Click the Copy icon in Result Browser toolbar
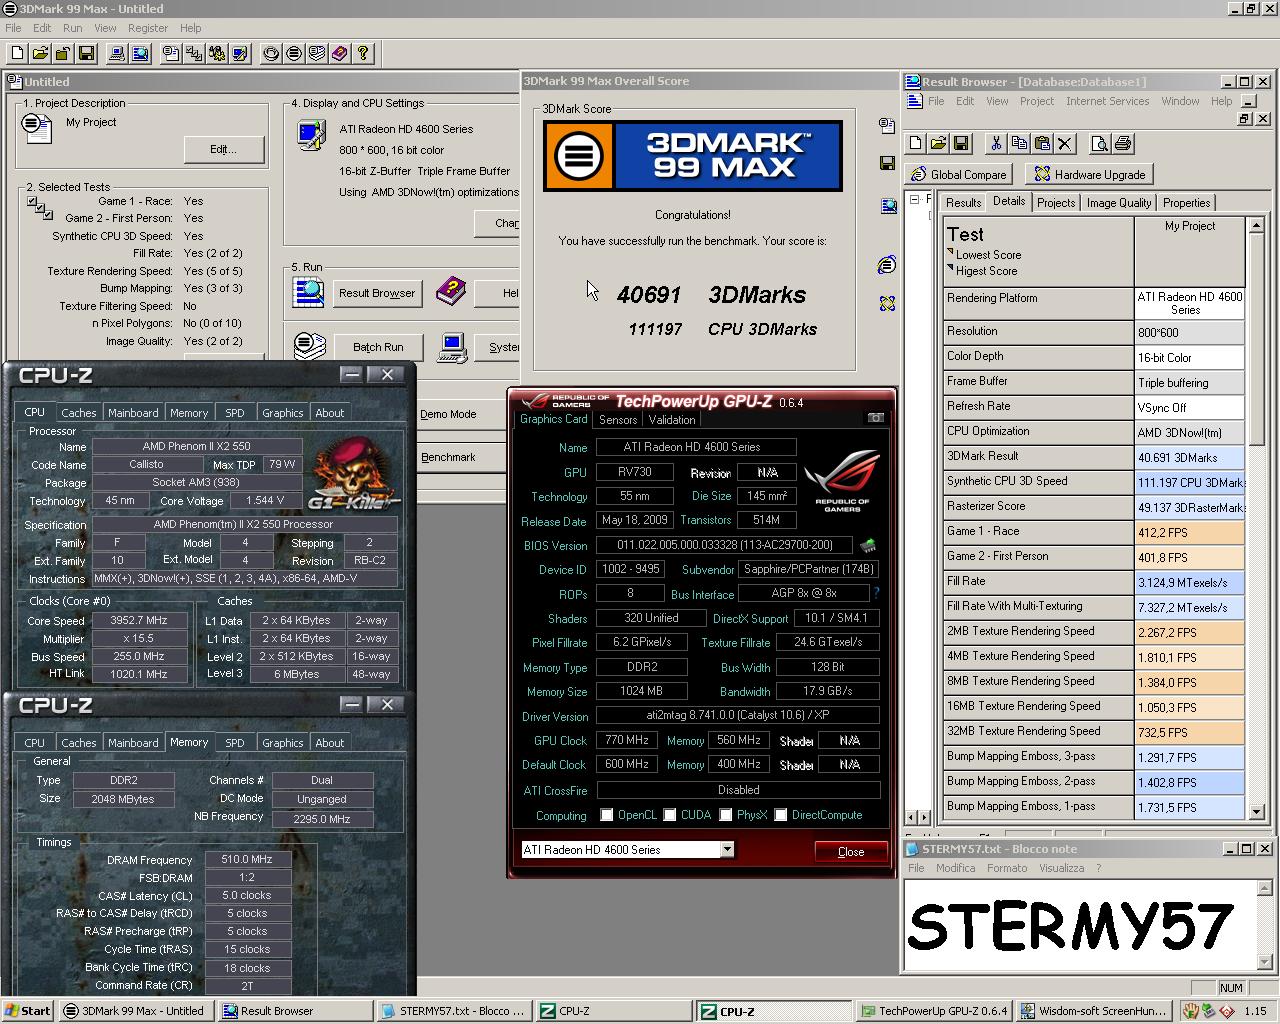Screen dimensions: 1280x1024 coord(1019,144)
